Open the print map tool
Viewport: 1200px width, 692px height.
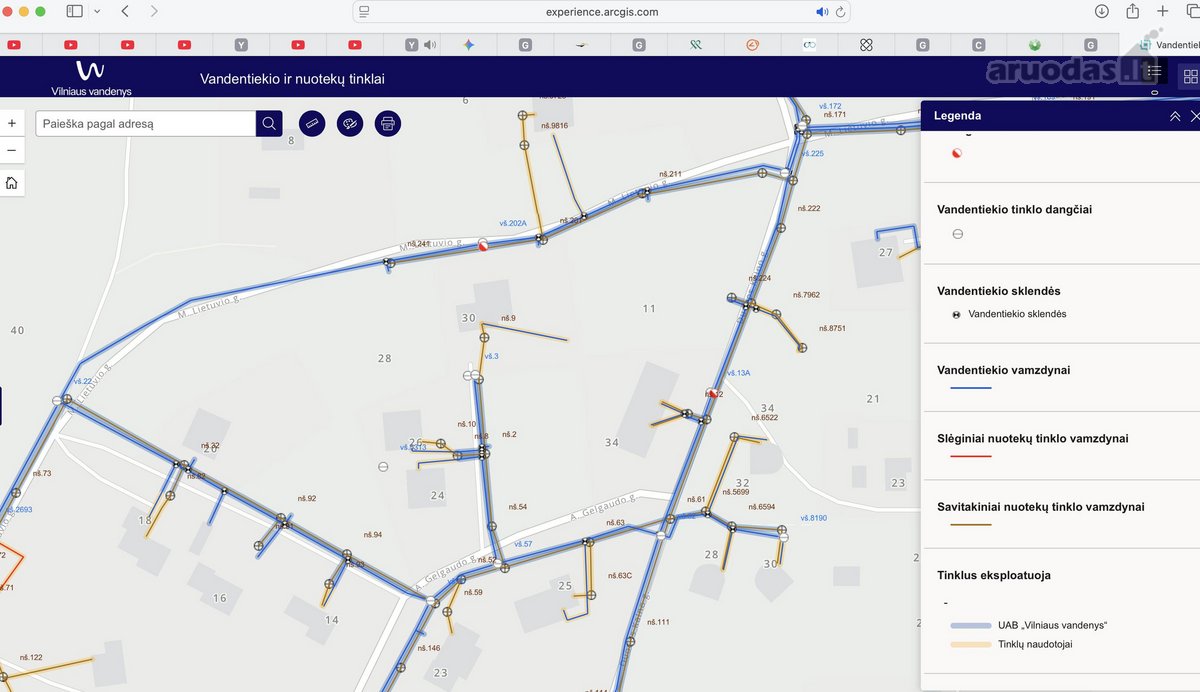tap(388, 124)
